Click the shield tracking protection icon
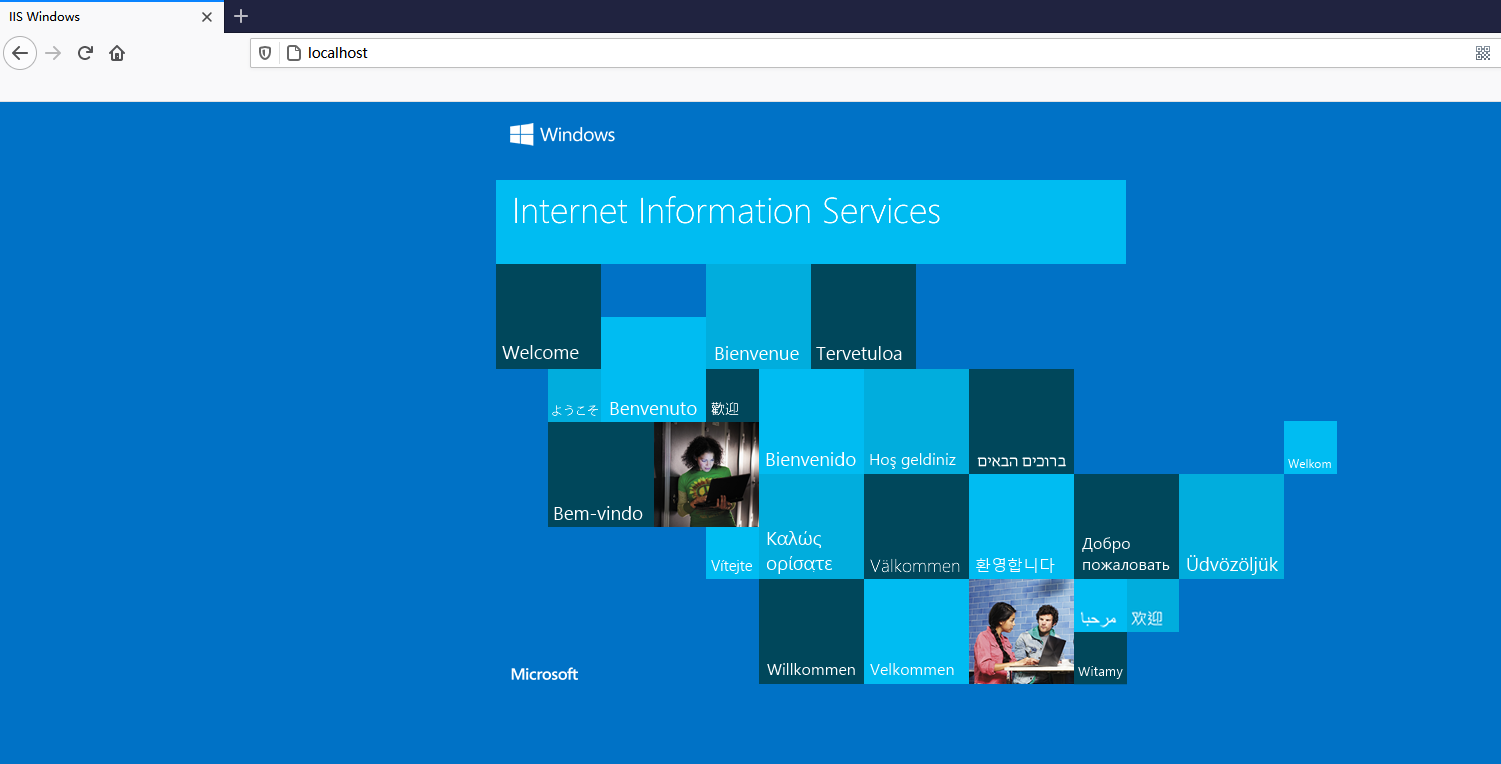 pos(265,53)
